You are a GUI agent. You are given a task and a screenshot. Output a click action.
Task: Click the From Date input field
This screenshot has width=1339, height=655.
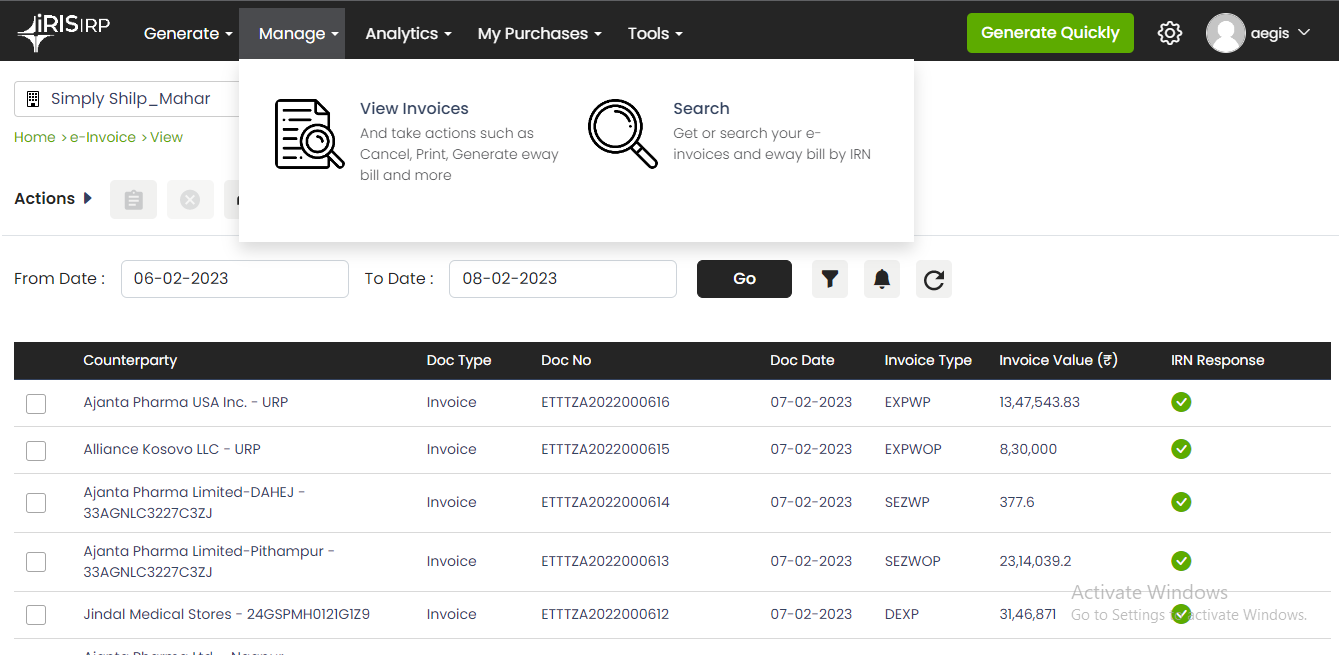click(235, 279)
